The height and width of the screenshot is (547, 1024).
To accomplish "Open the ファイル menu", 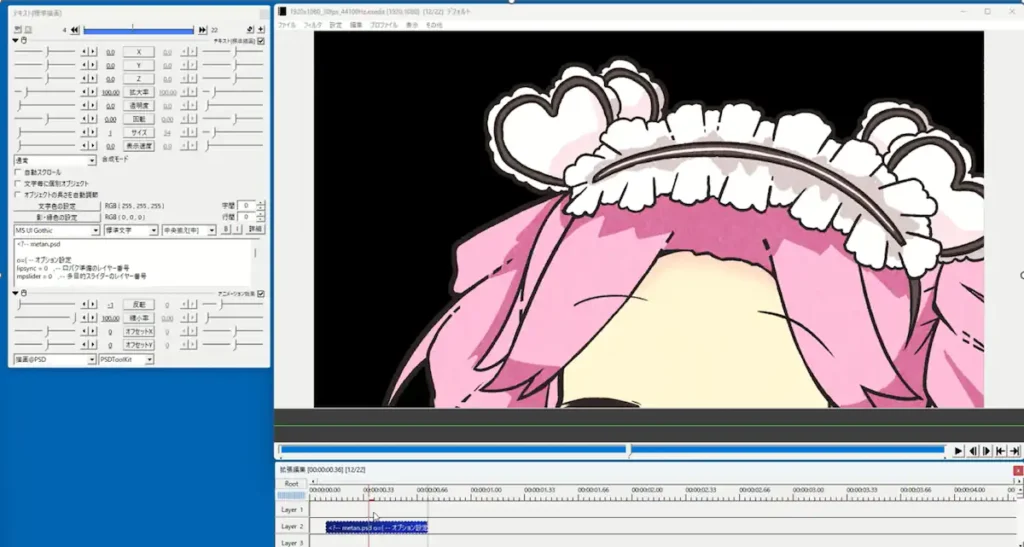I will 287,25.
